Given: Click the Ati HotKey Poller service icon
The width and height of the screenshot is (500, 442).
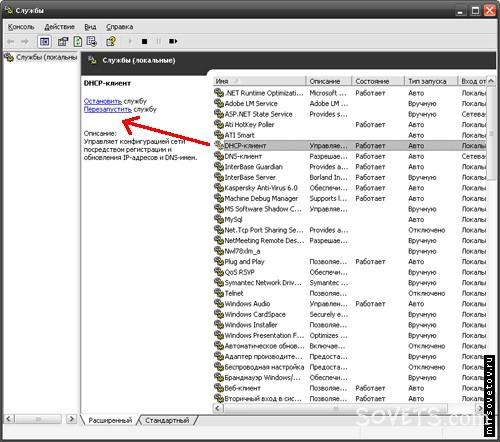Looking at the screenshot, I should point(219,124).
